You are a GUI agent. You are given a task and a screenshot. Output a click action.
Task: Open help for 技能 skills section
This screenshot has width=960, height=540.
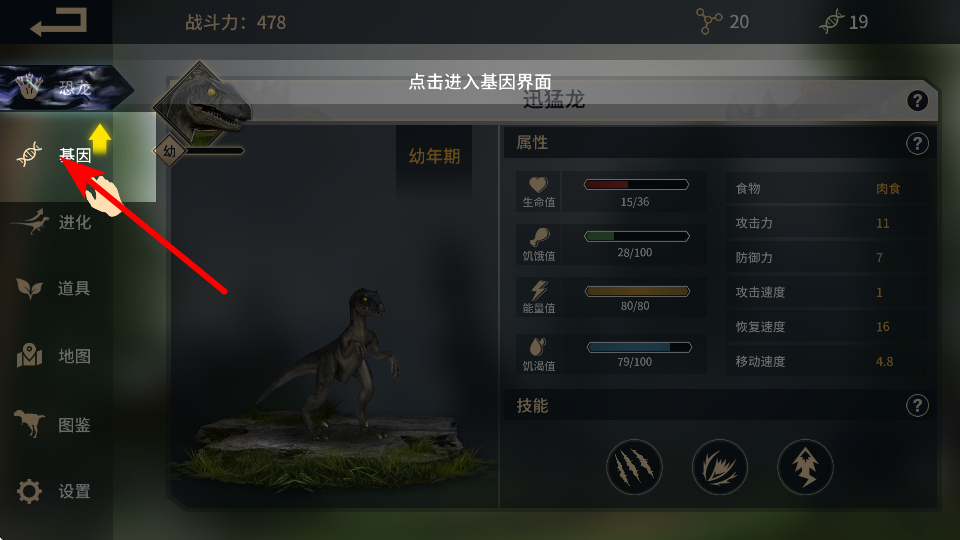coord(917,405)
